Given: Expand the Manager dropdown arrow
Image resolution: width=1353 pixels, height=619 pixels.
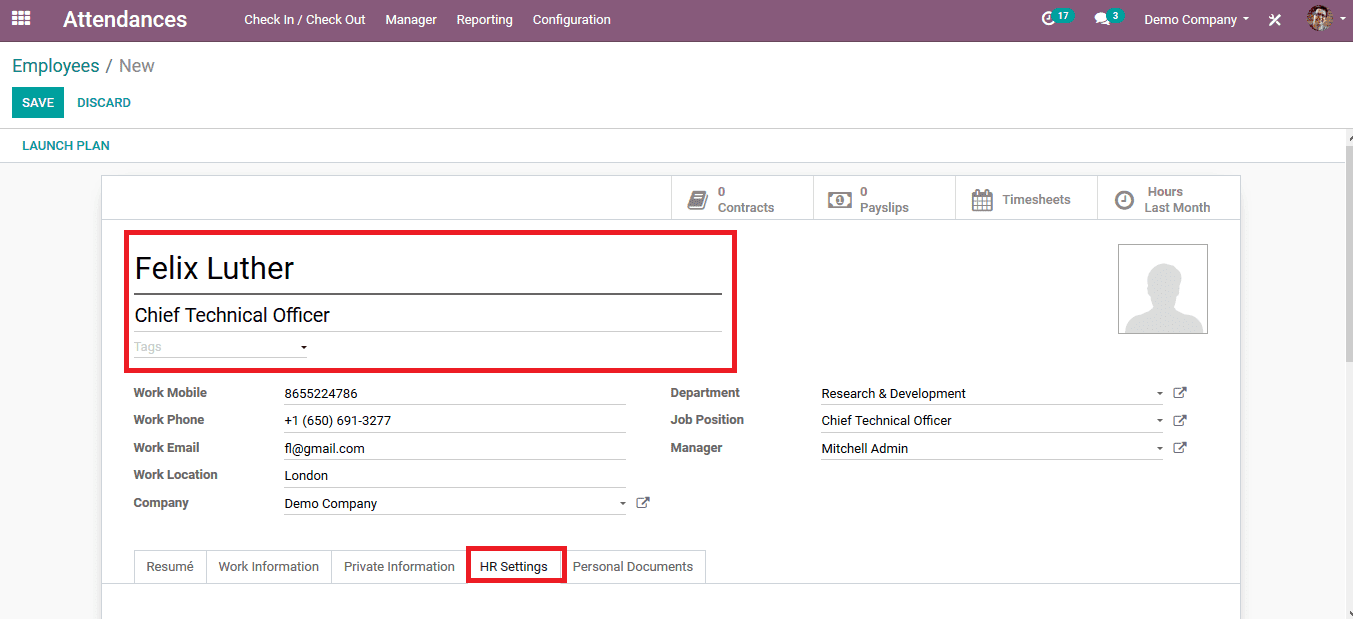Looking at the screenshot, I should pyautogui.click(x=1160, y=449).
